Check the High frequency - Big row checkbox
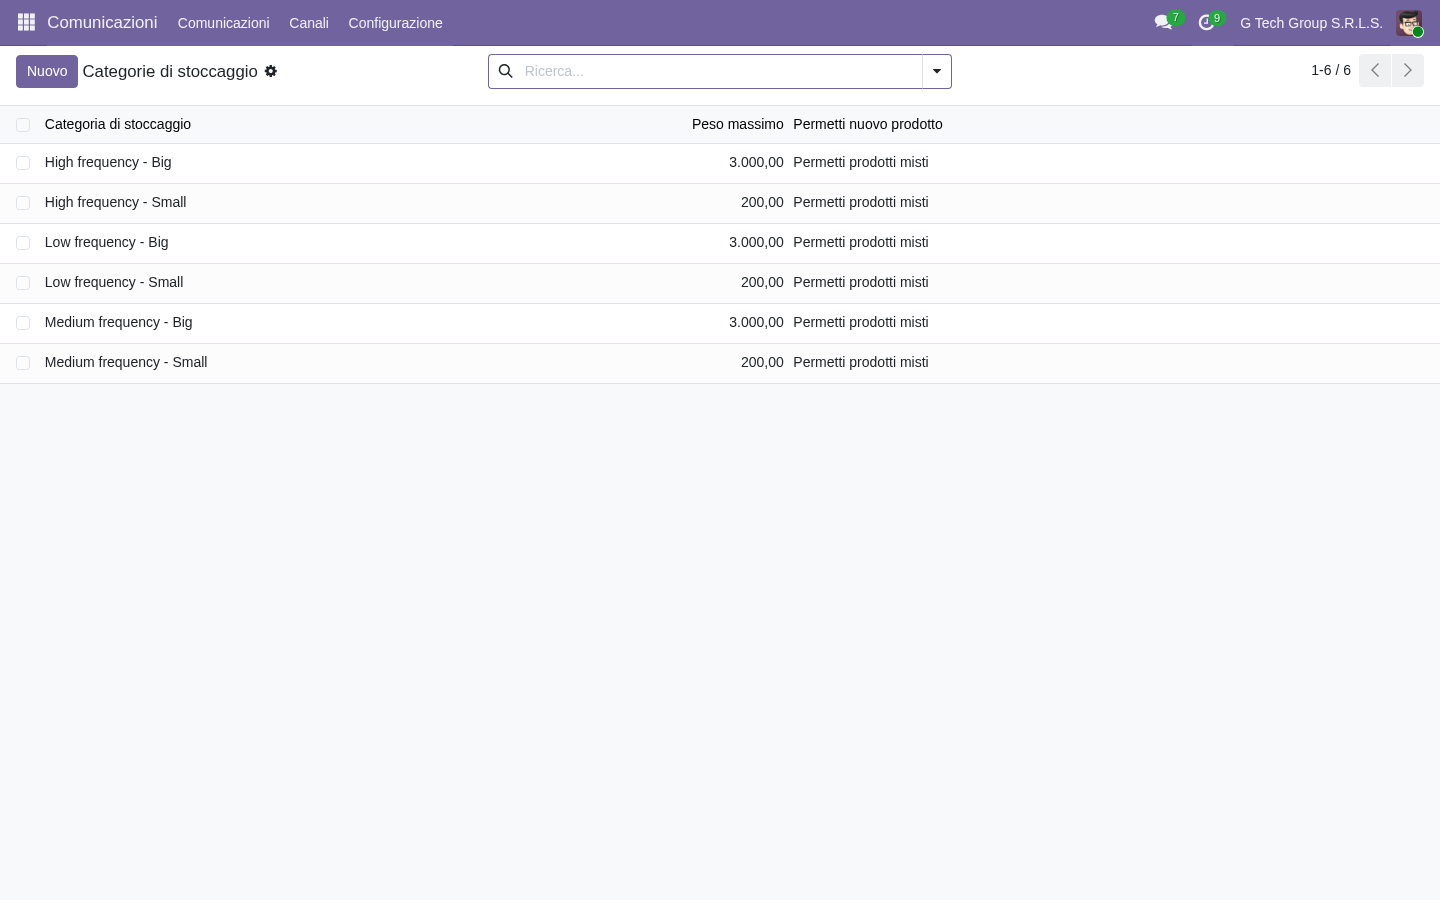This screenshot has height=900, width=1440. click(23, 163)
